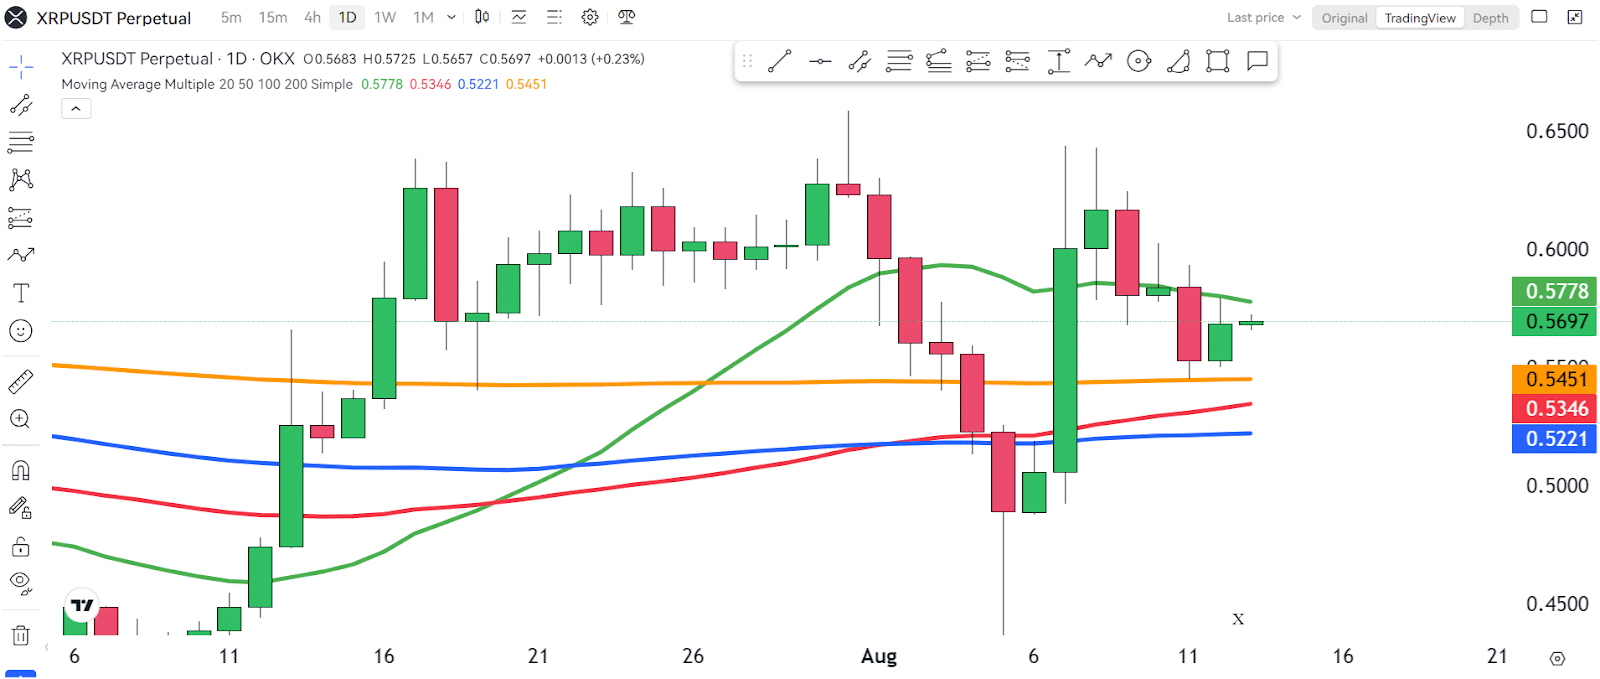Screen dimensions: 1600x679
Task: Click the trend-based Fib extension tool
Action: [938, 61]
